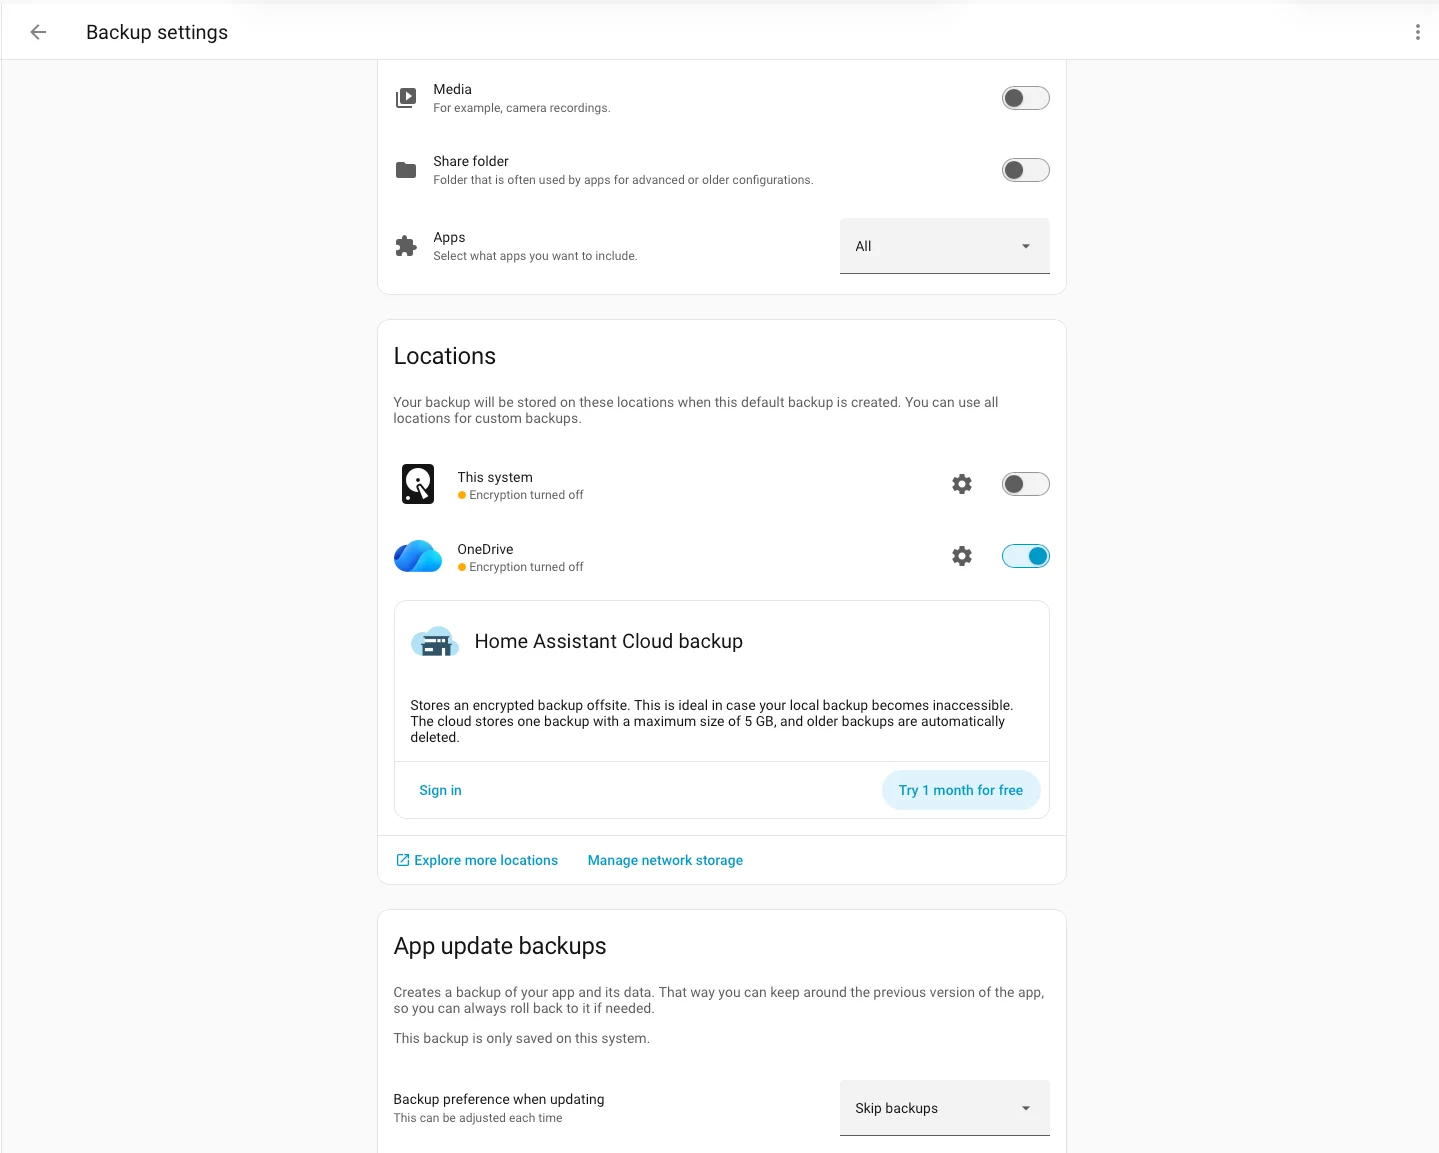The height and width of the screenshot is (1153, 1439).
Task: Click the Home Assistant Cloud icon
Action: 435,642
